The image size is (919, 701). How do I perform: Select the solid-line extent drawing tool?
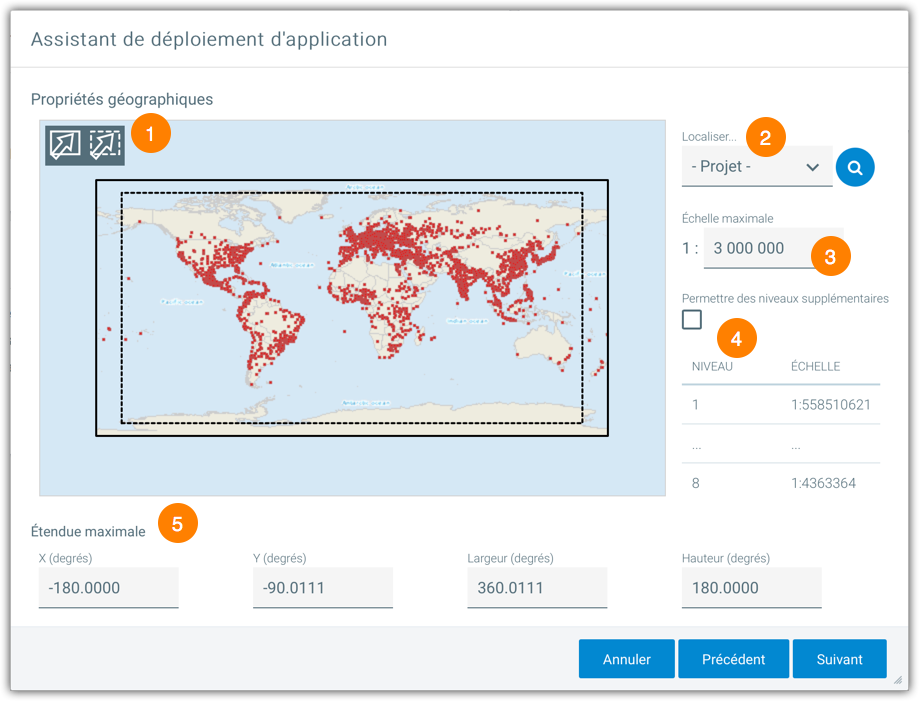point(65,144)
